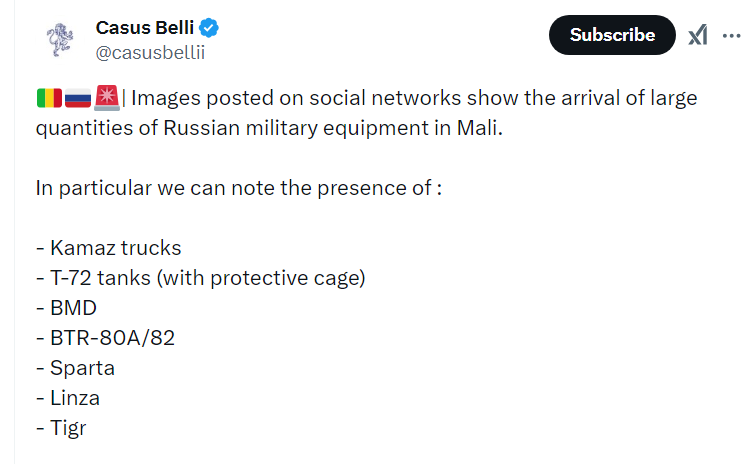The image size is (745, 464).
Task: Open the Casus Belli display name link
Action: tap(145, 28)
